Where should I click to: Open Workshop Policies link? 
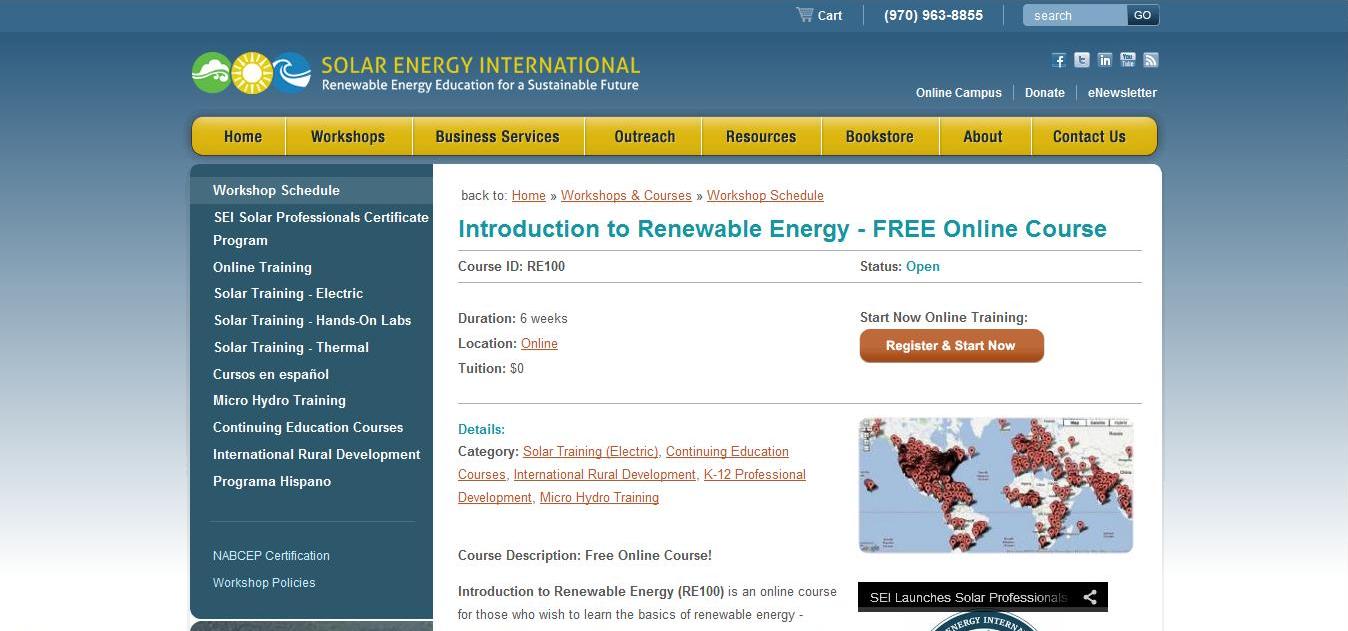[x=264, y=583]
